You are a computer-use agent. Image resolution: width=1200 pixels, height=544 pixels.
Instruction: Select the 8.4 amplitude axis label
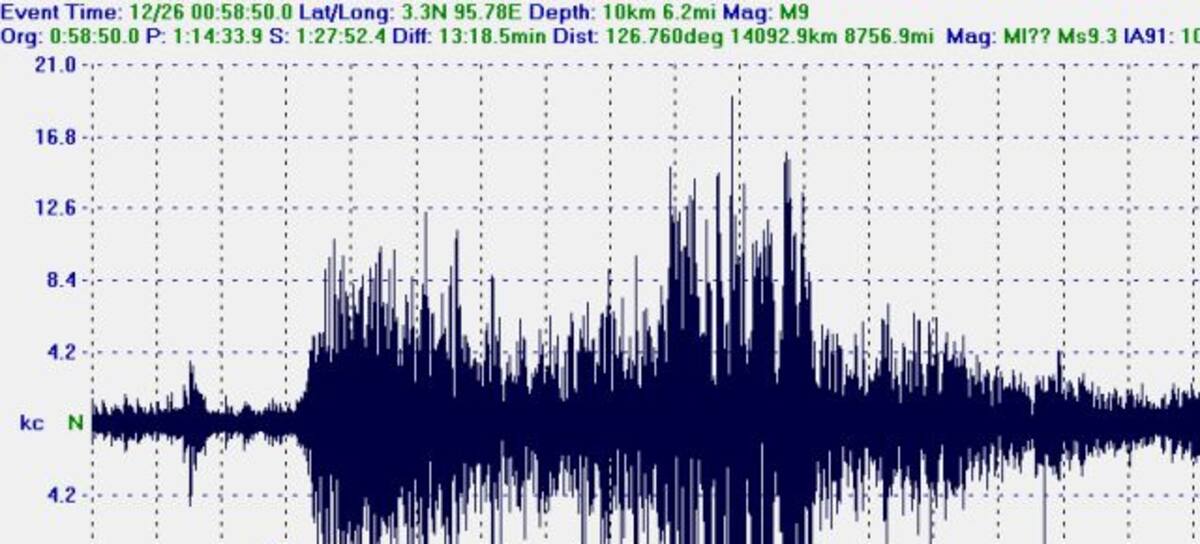[60, 281]
